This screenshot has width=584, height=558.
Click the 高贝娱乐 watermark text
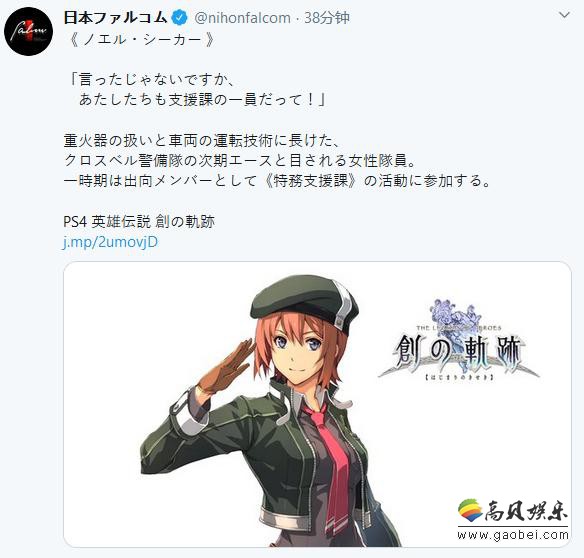point(526,511)
